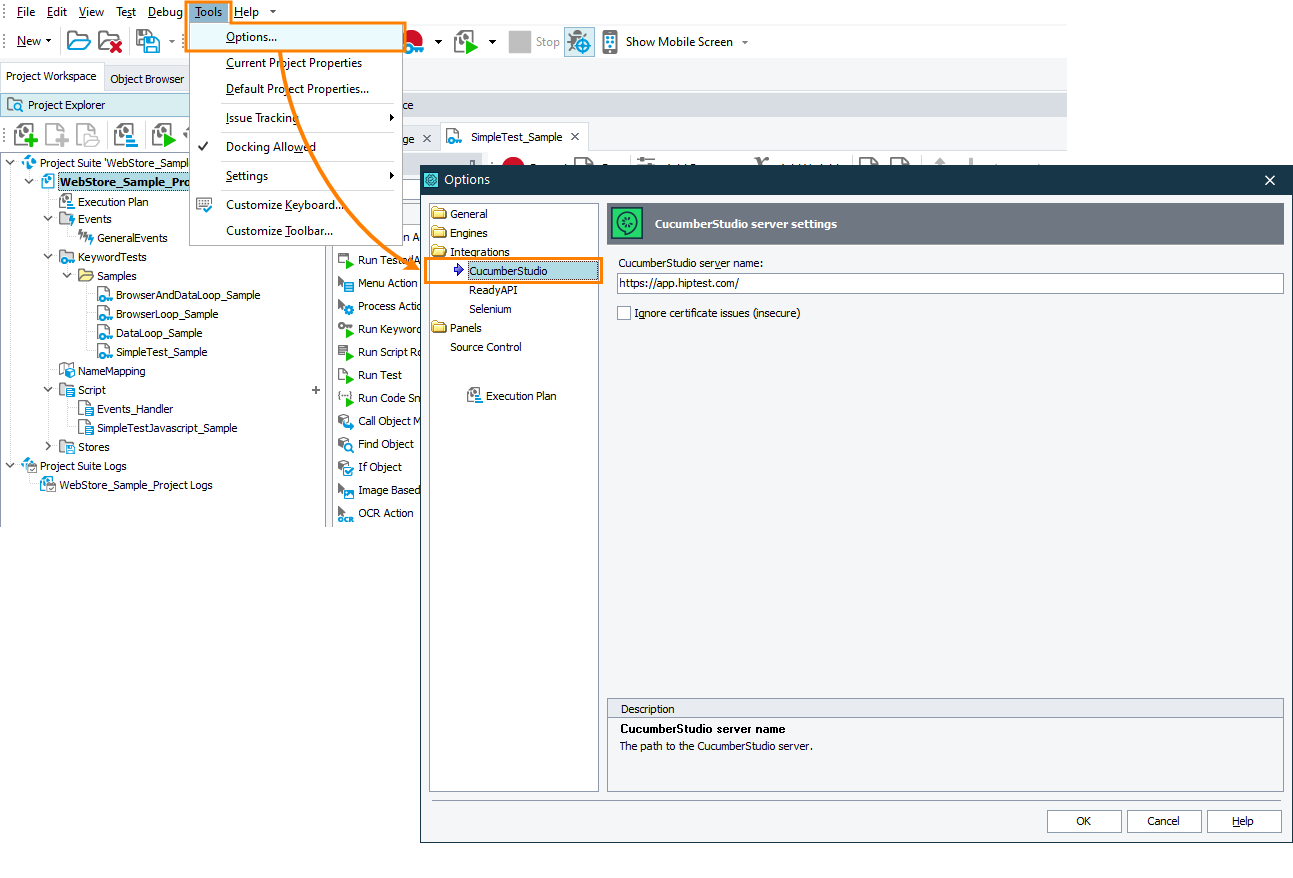Collapse the Project Suite Logs node
The height and width of the screenshot is (878, 1293).
pyautogui.click(x=10, y=466)
